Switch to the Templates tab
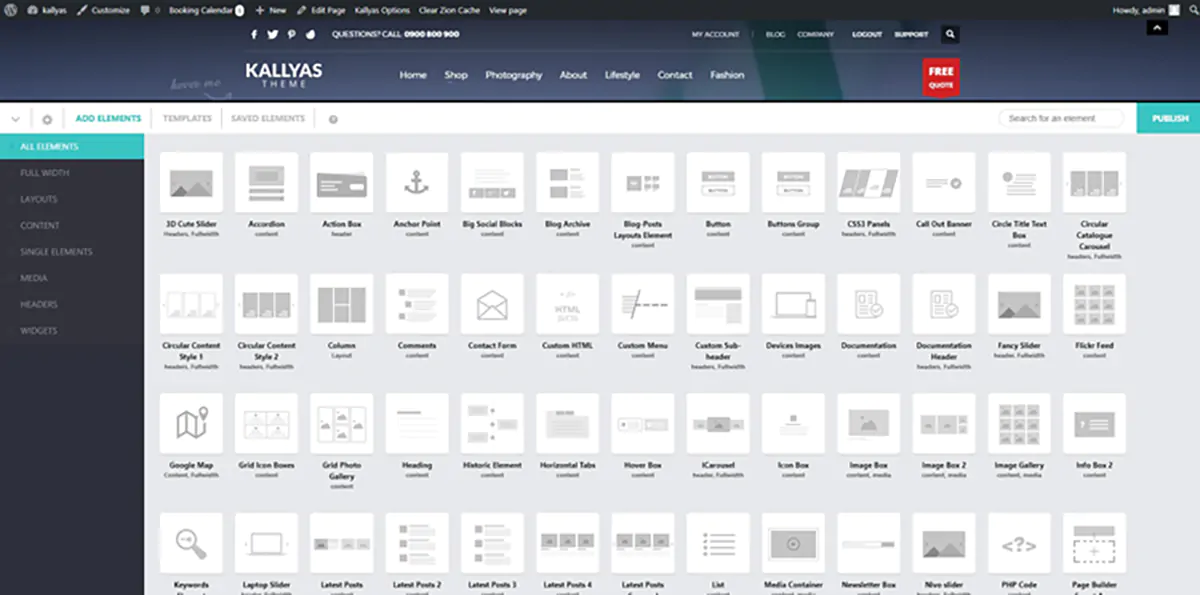 187,118
